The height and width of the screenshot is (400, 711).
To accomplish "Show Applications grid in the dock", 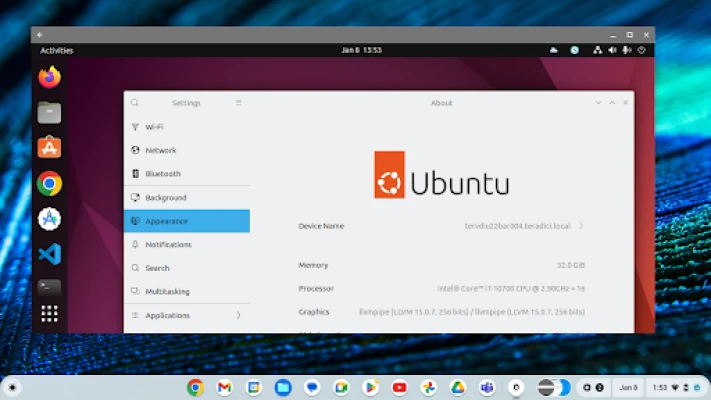I will coord(49,314).
